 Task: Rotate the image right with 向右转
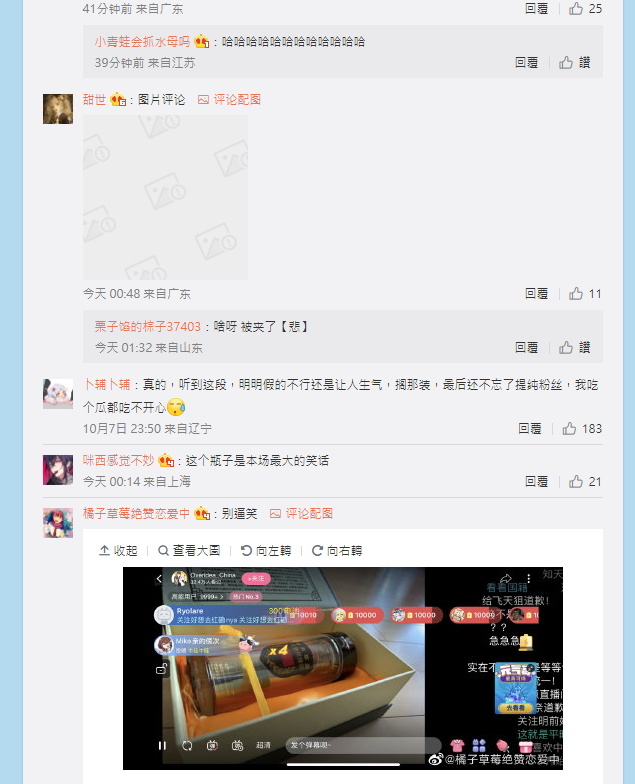[337, 550]
